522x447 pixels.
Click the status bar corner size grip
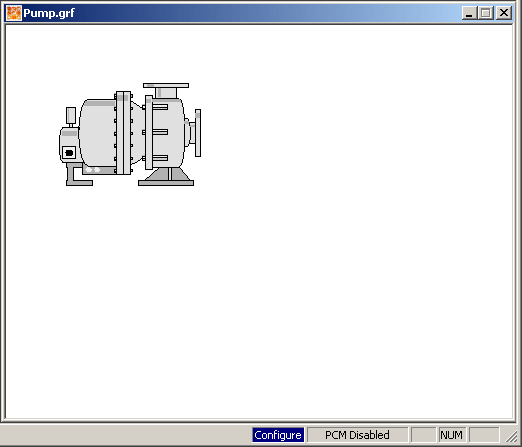click(x=511, y=436)
